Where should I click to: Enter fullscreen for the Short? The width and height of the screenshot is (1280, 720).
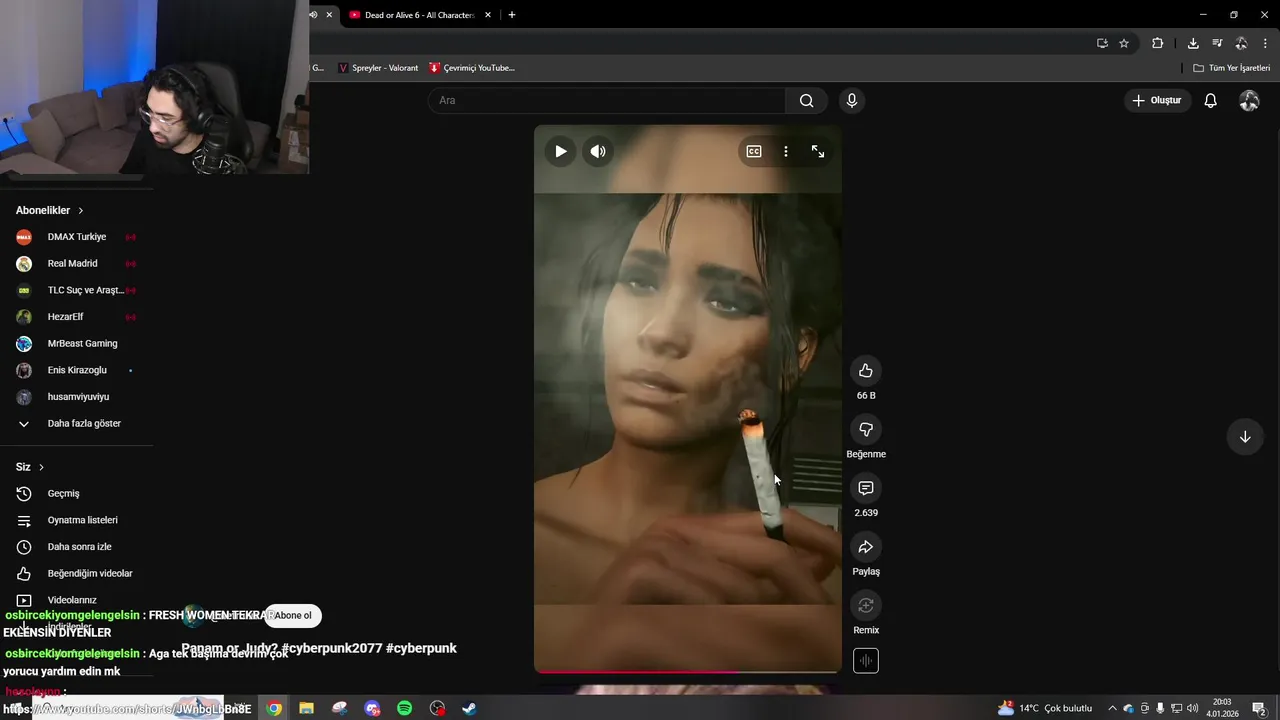click(818, 152)
